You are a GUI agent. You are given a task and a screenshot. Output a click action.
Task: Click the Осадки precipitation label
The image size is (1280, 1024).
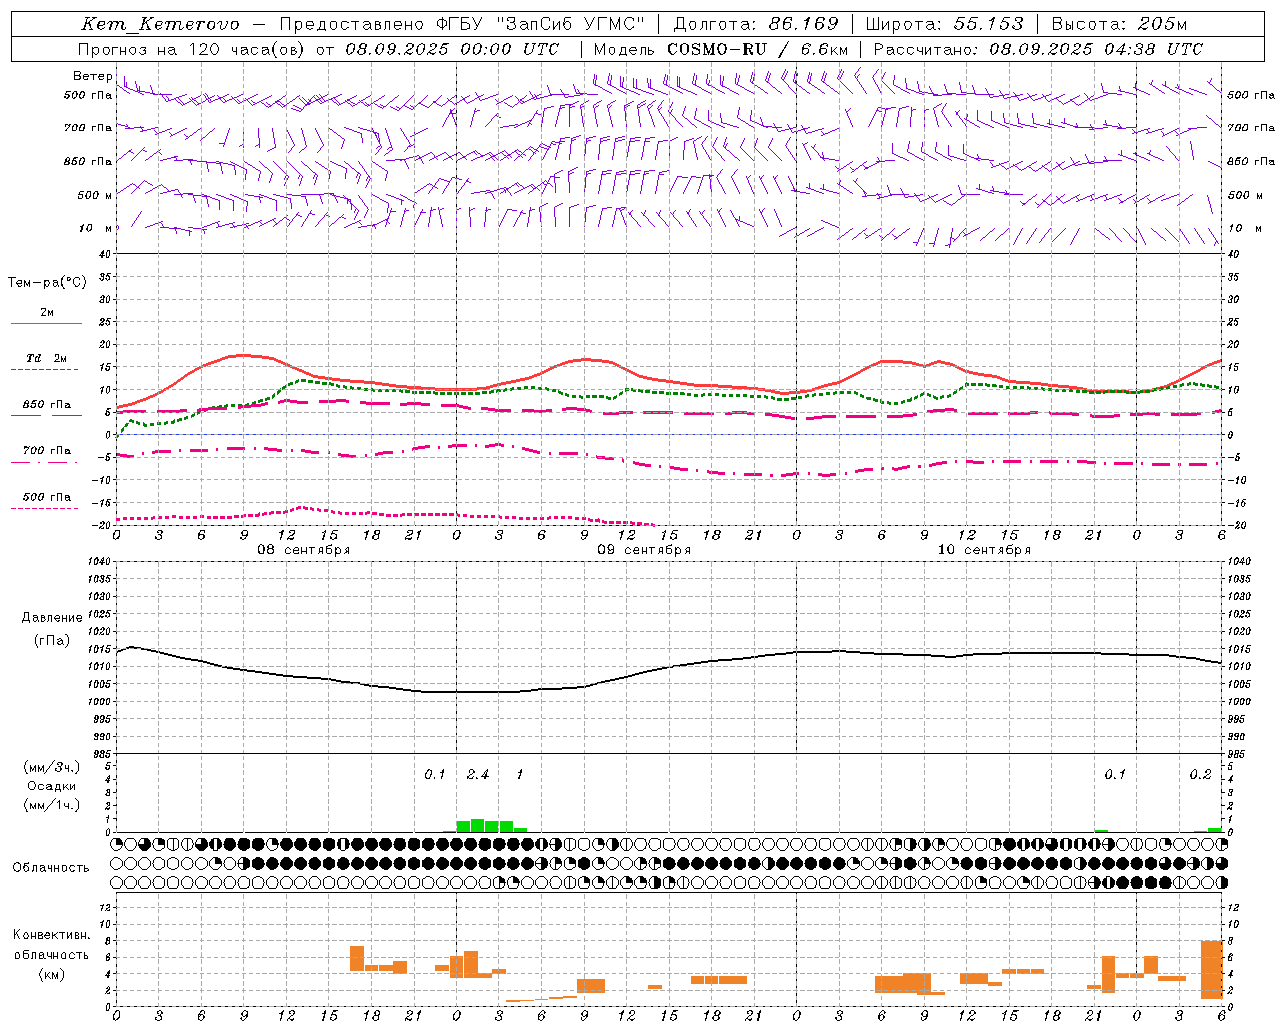[52, 786]
